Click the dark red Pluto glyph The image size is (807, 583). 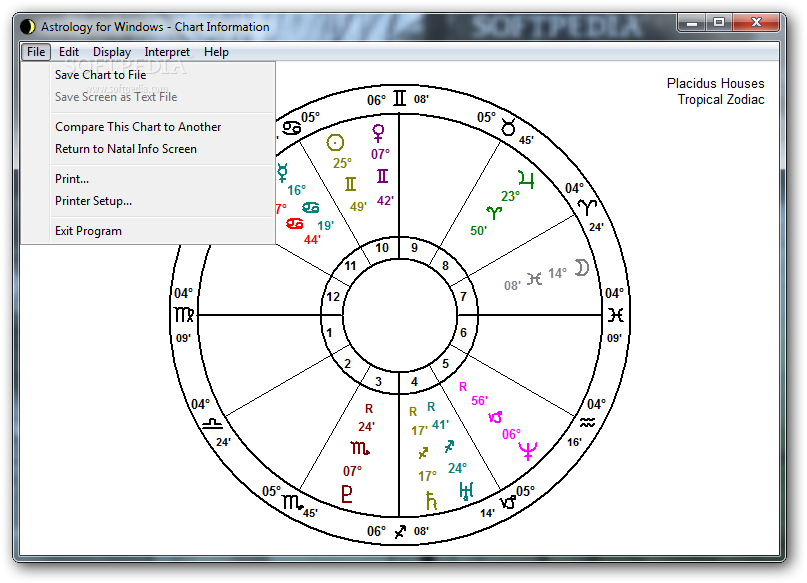point(347,493)
